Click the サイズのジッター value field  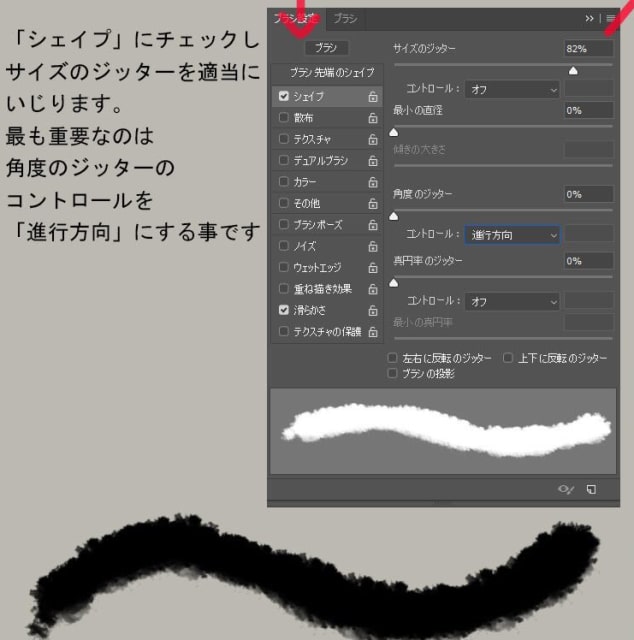pyautogui.click(x=589, y=49)
